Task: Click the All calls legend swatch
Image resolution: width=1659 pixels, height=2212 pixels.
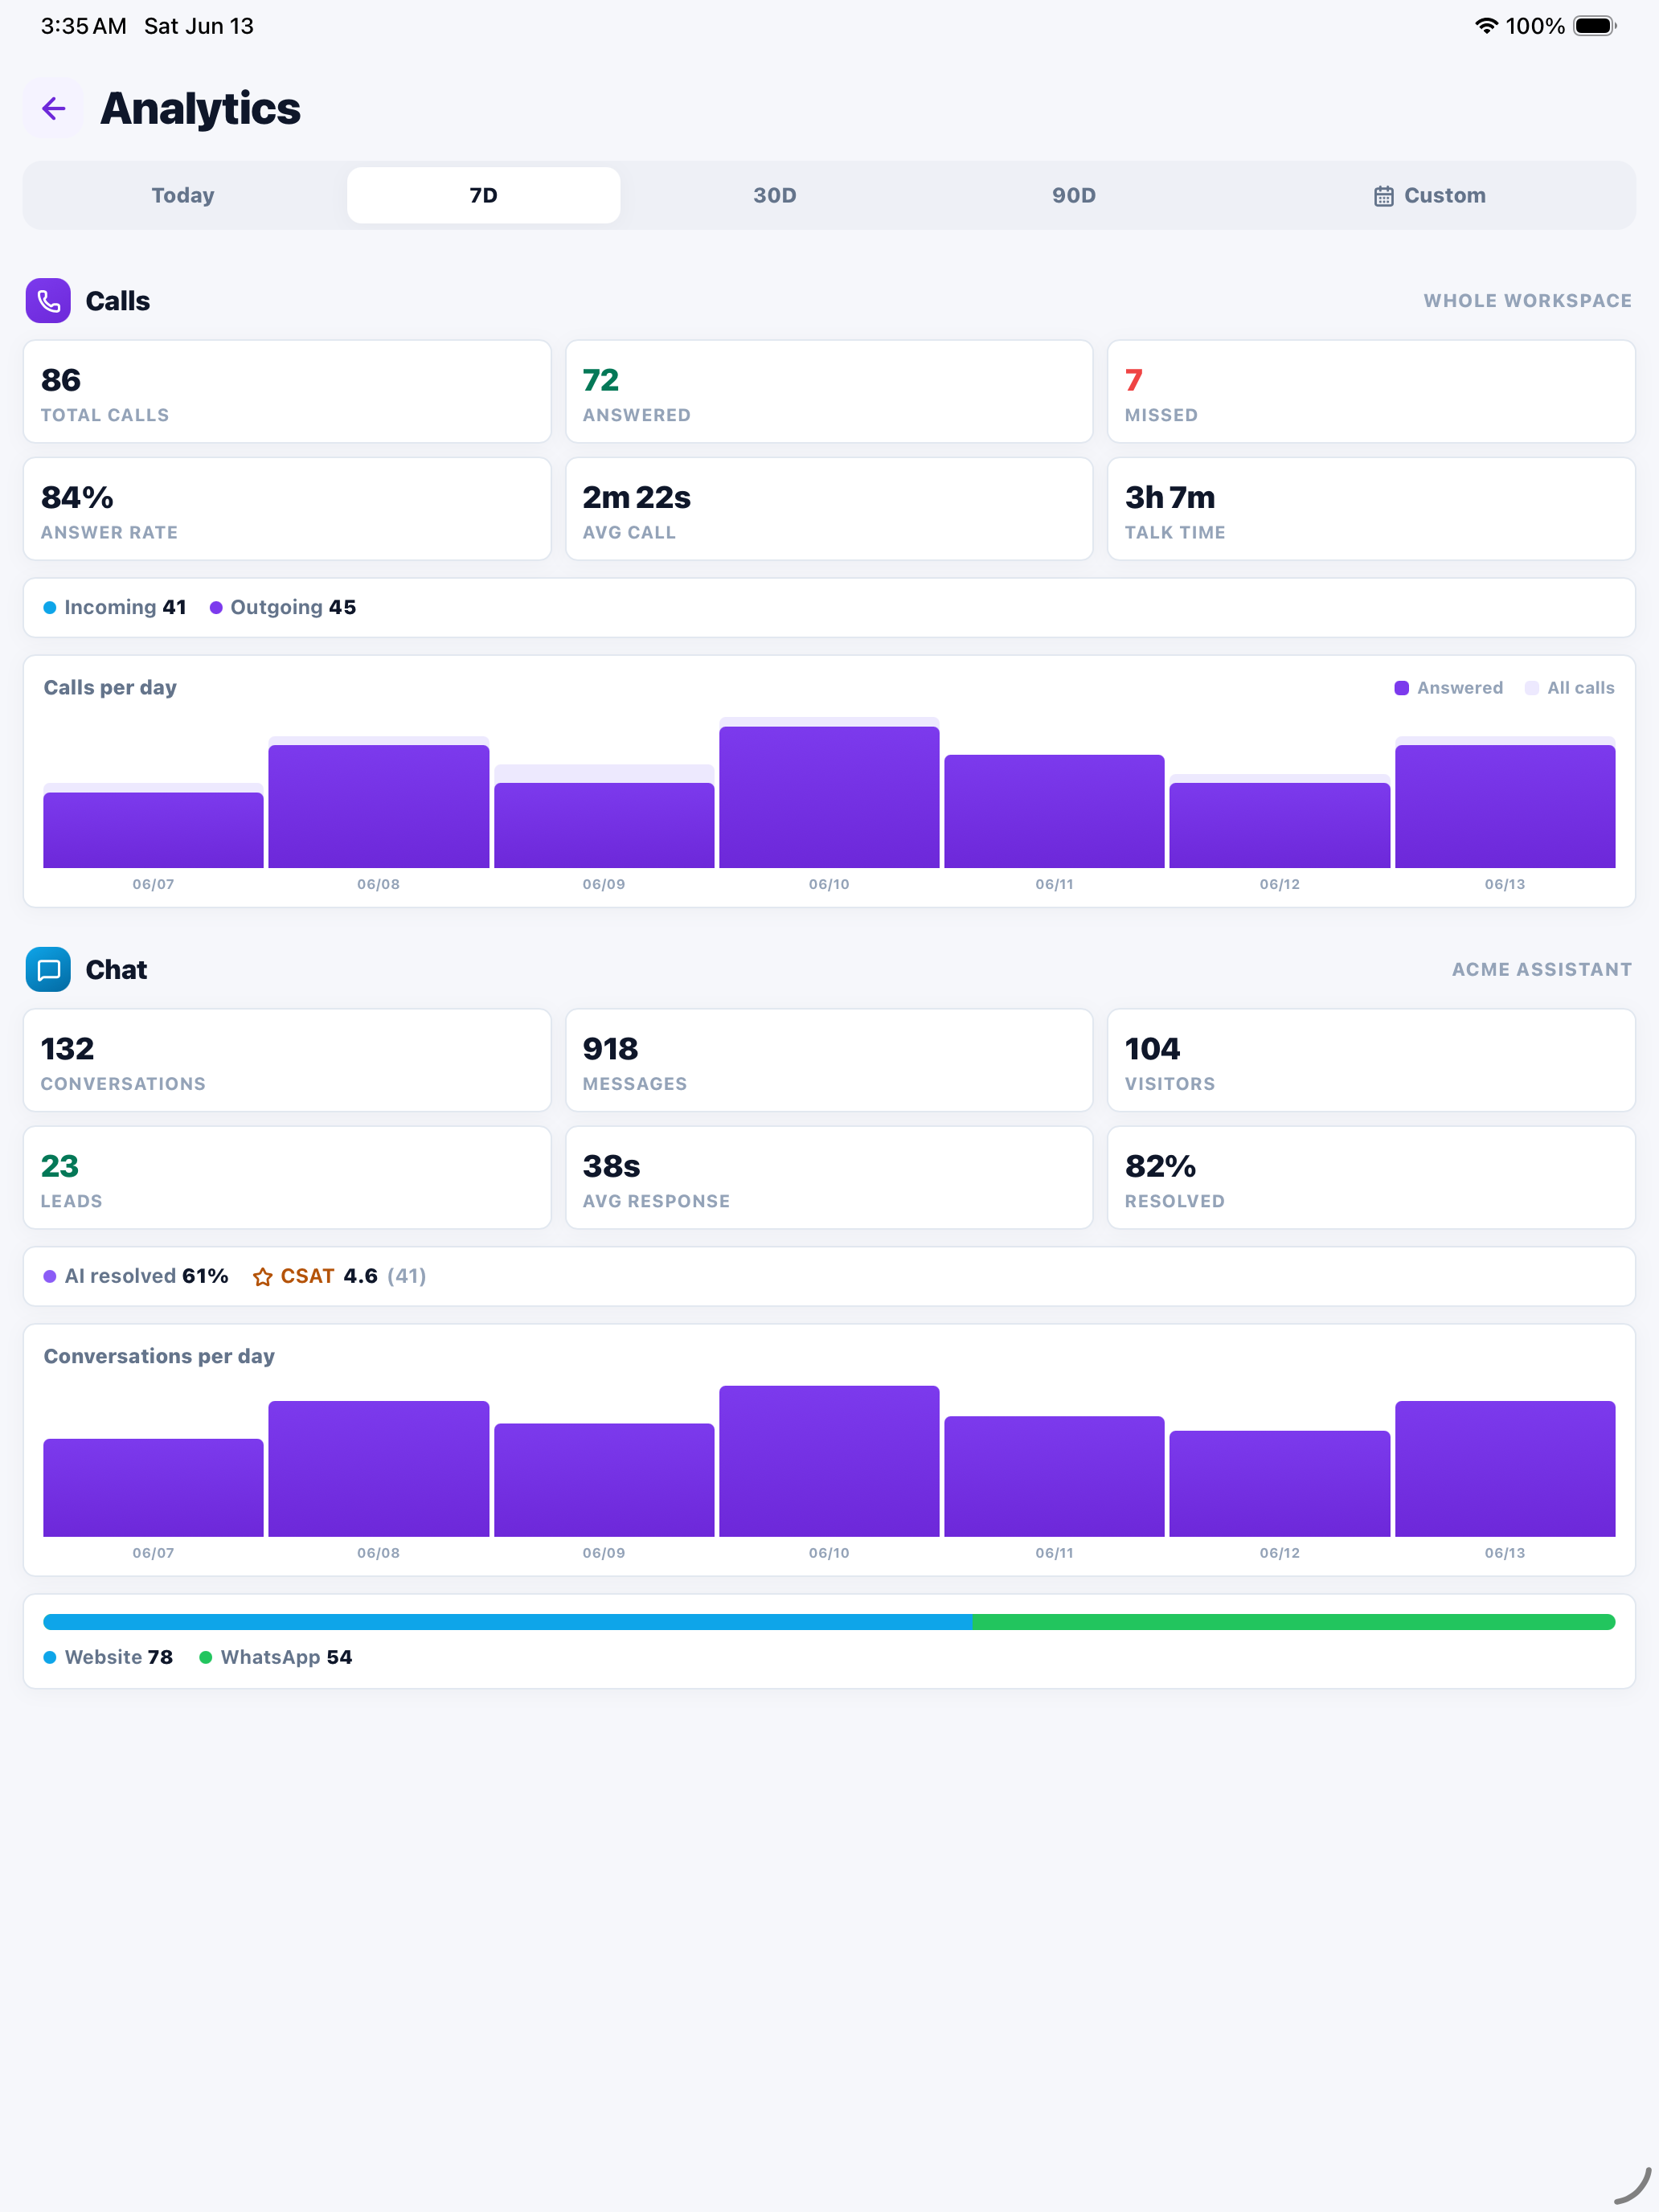Action: (x=1531, y=688)
